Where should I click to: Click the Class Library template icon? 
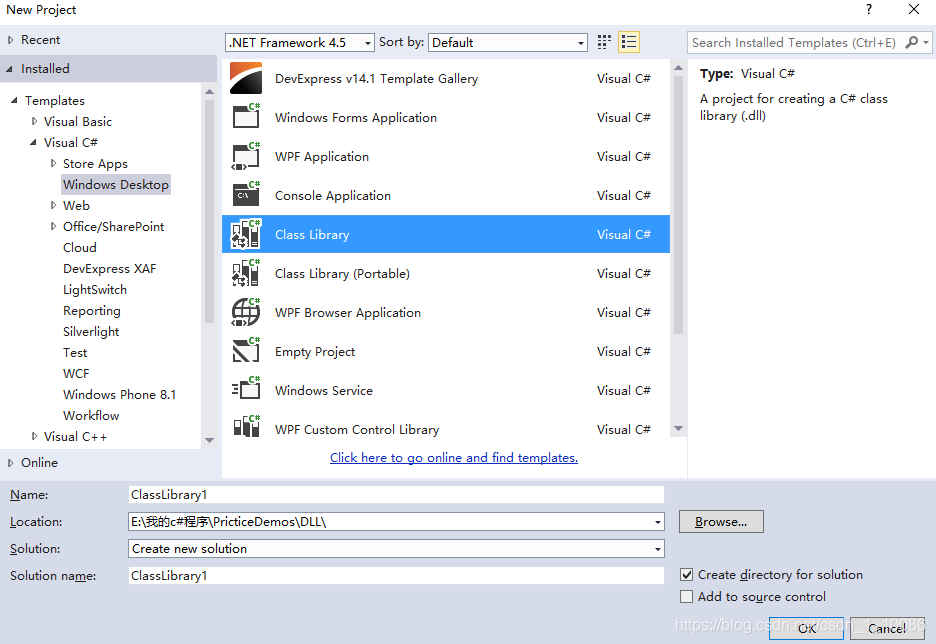(x=246, y=234)
